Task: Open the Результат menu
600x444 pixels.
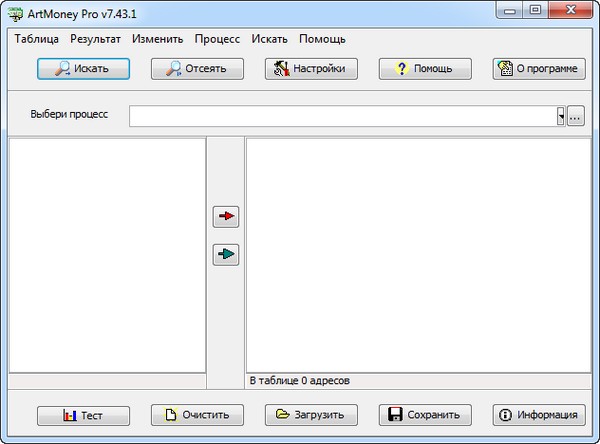Action: tap(95, 39)
